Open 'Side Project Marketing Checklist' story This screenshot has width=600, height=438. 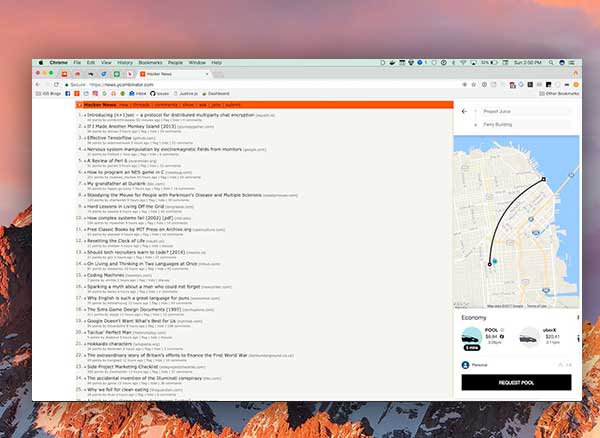[122, 366]
